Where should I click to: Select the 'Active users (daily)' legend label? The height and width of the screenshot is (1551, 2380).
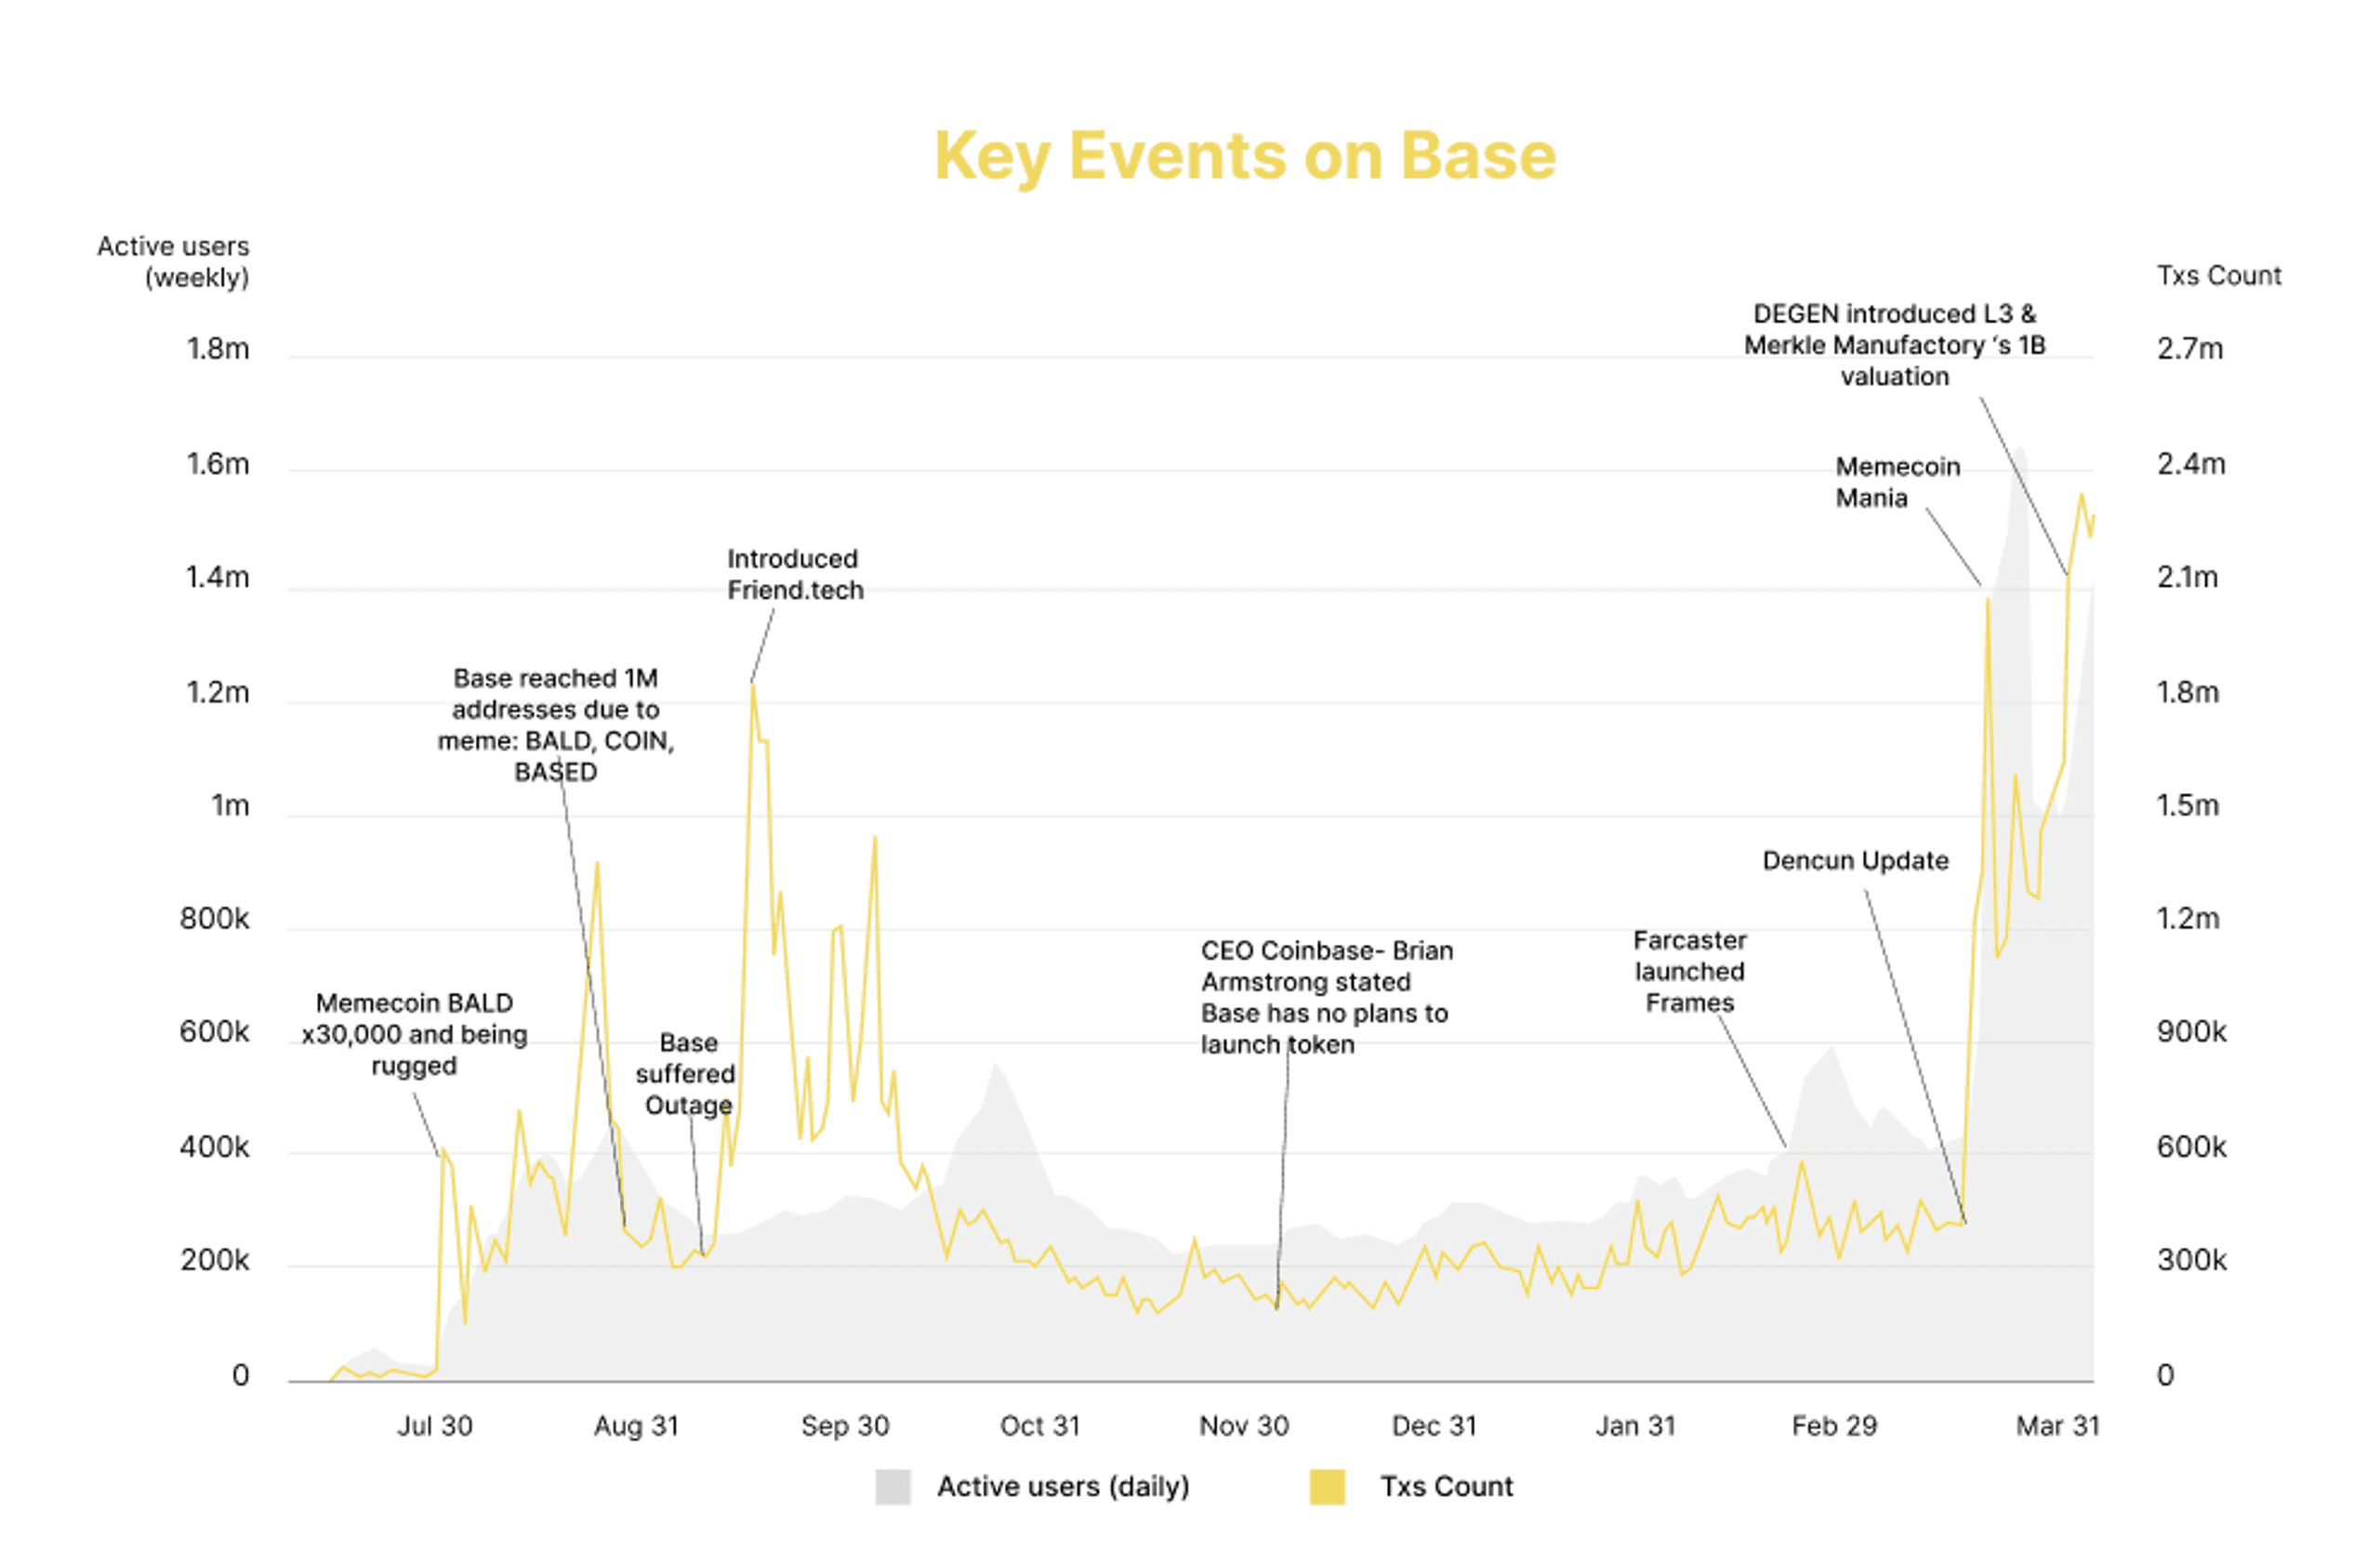pos(1062,1486)
